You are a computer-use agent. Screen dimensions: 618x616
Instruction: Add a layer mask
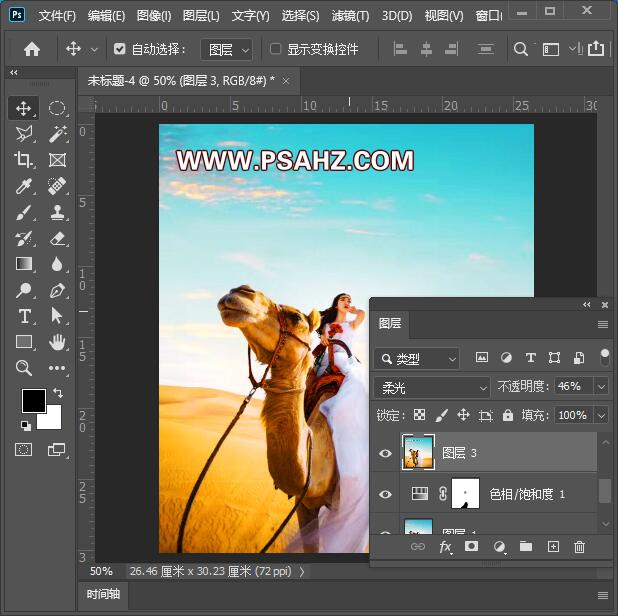471,546
